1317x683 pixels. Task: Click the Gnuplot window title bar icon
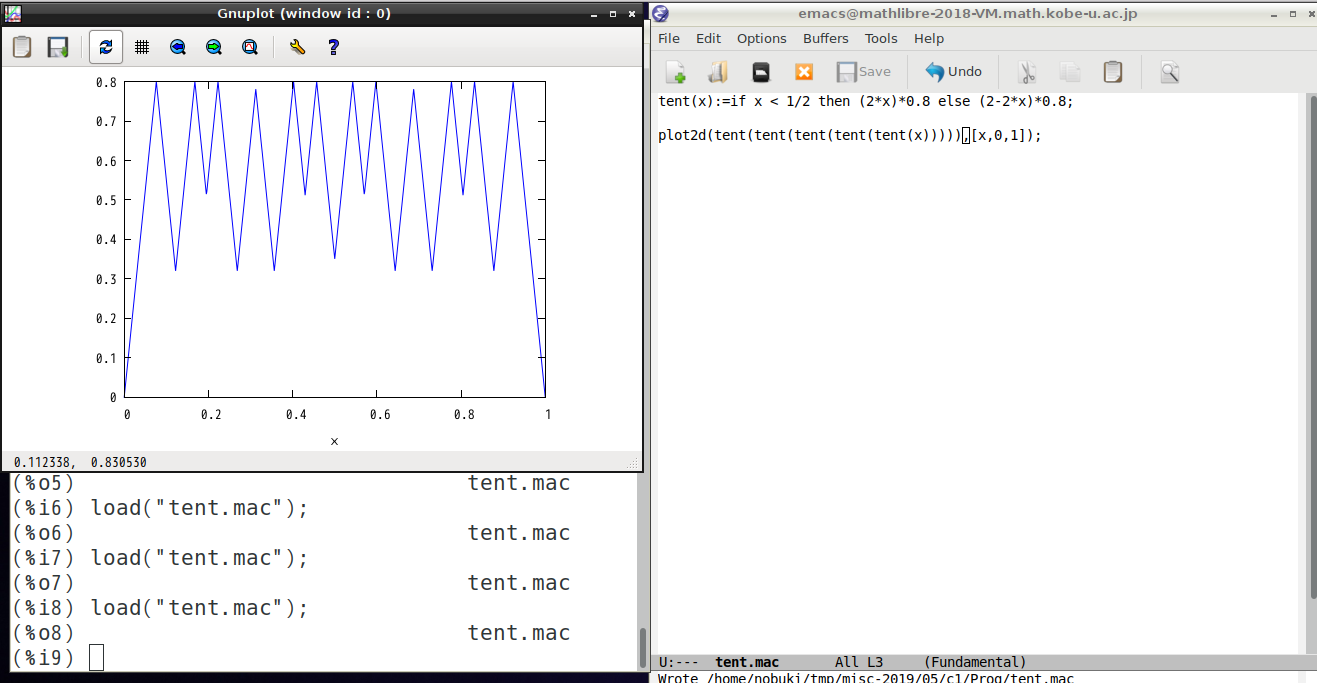12,13
